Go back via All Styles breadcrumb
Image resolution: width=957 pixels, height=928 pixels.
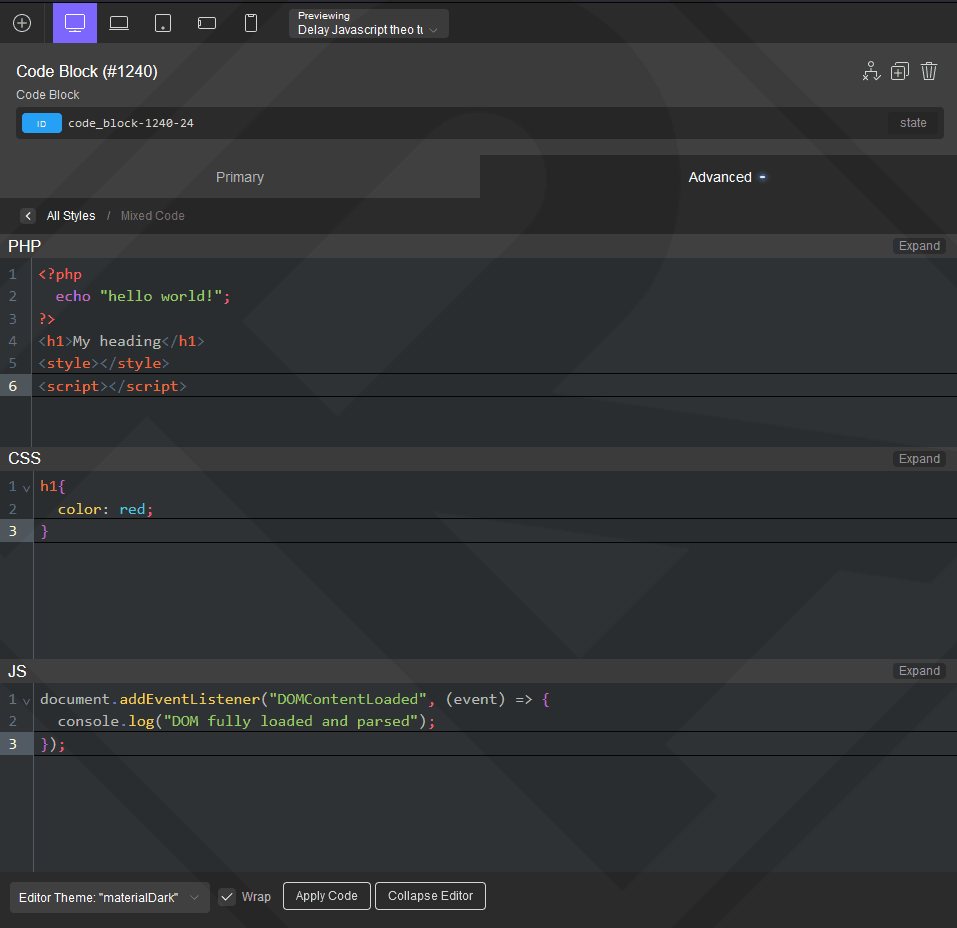71,216
